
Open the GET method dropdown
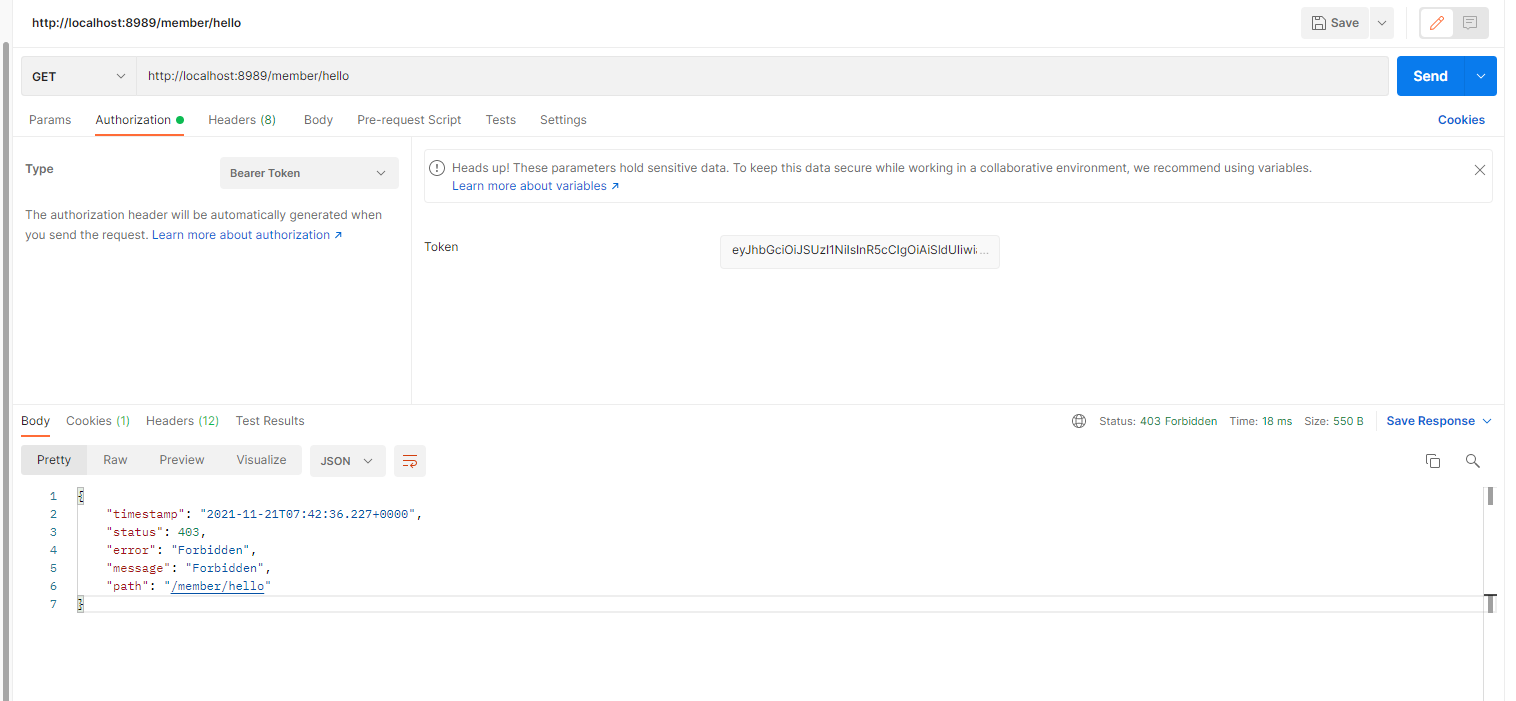(79, 76)
